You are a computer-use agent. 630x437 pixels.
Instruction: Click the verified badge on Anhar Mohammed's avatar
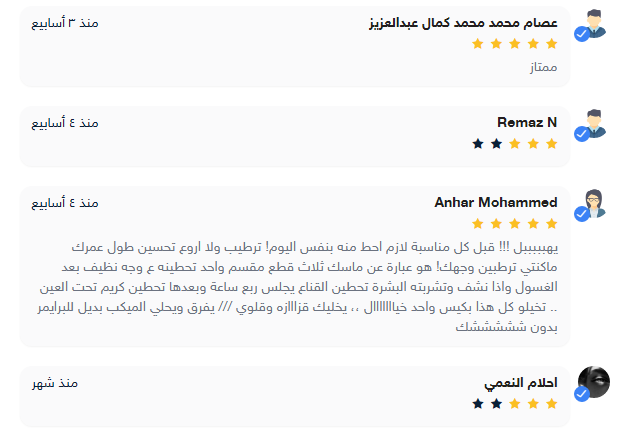581,214
